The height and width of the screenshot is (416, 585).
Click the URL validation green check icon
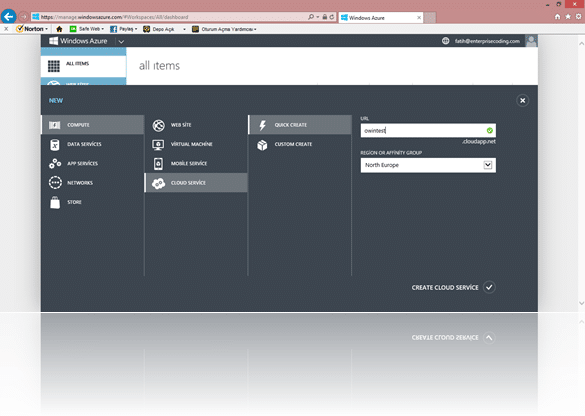point(489,131)
